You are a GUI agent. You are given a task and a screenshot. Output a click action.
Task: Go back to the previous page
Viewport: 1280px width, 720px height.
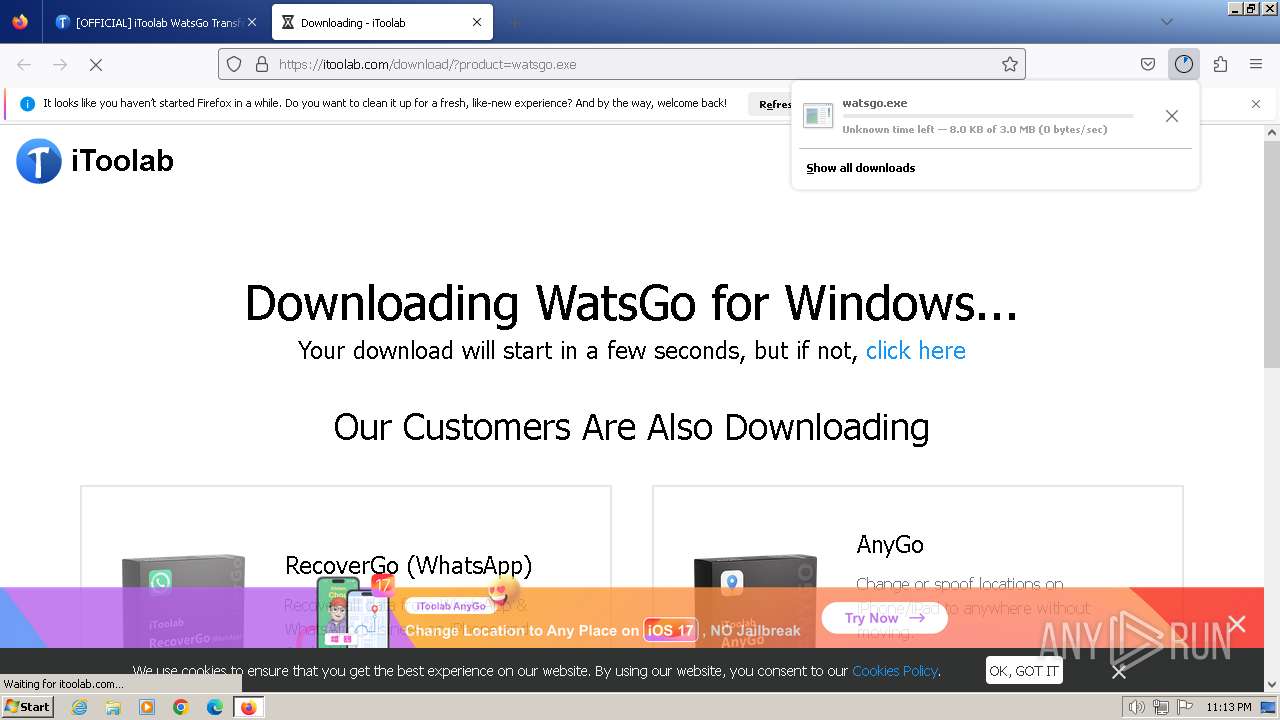tap(24, 64)
